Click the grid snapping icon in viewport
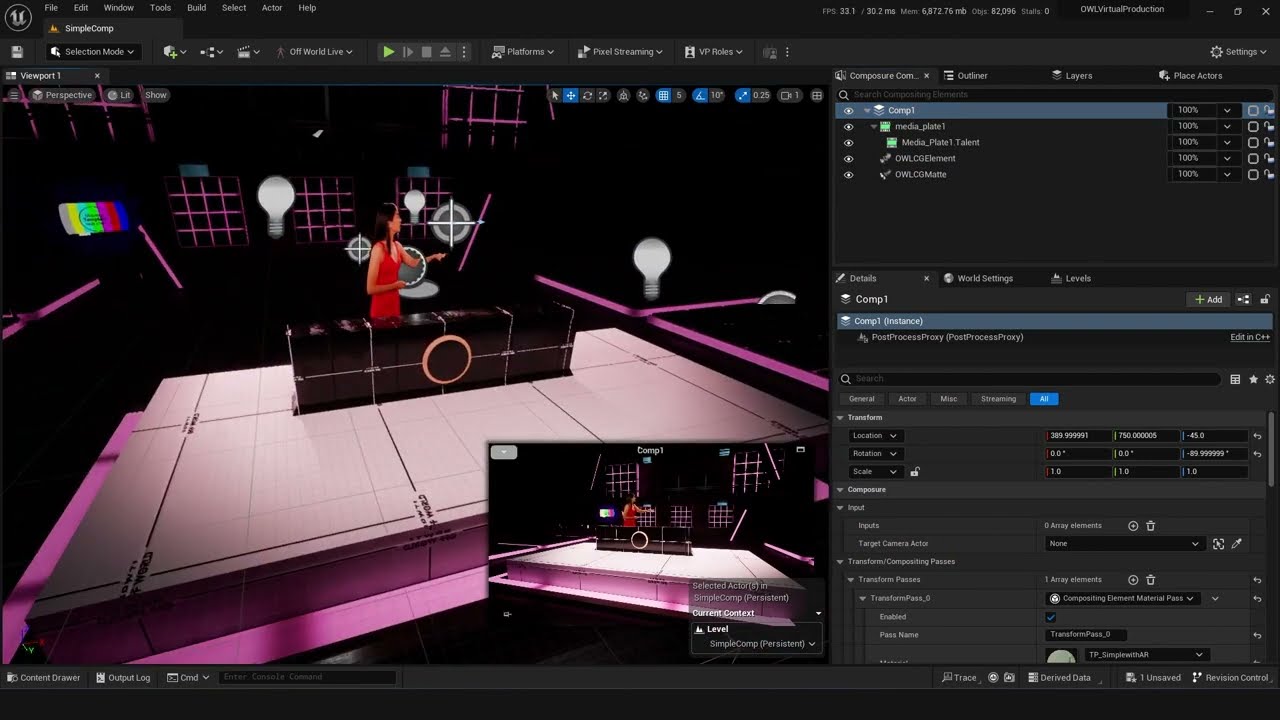Viewport: 1280px width, 720px height. coord(663,96)
